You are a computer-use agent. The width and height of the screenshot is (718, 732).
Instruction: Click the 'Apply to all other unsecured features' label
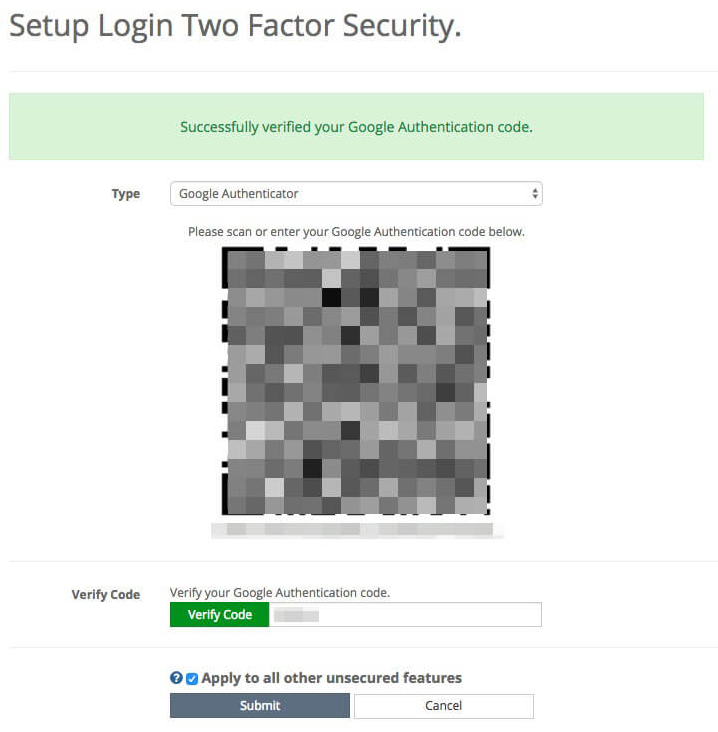pyautogui.click(x=331, y=678)
